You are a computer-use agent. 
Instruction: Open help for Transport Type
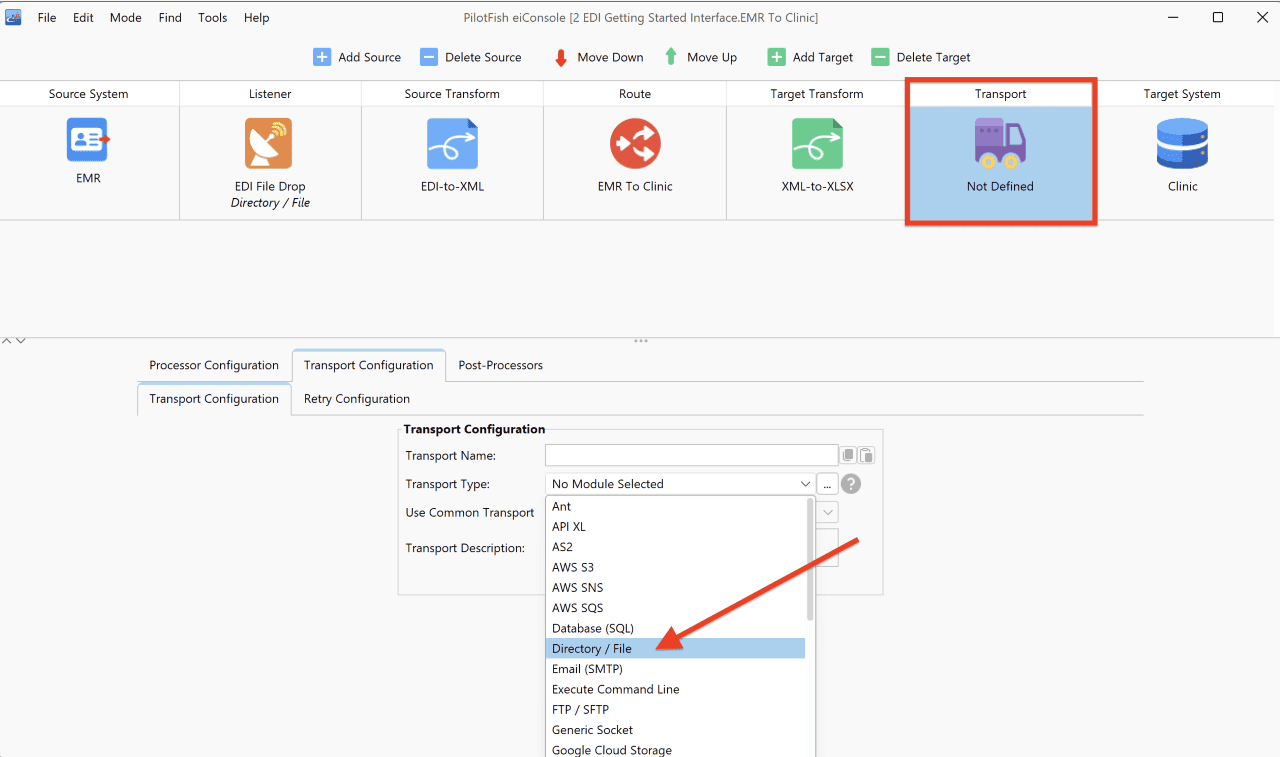(x=851, y=484)
